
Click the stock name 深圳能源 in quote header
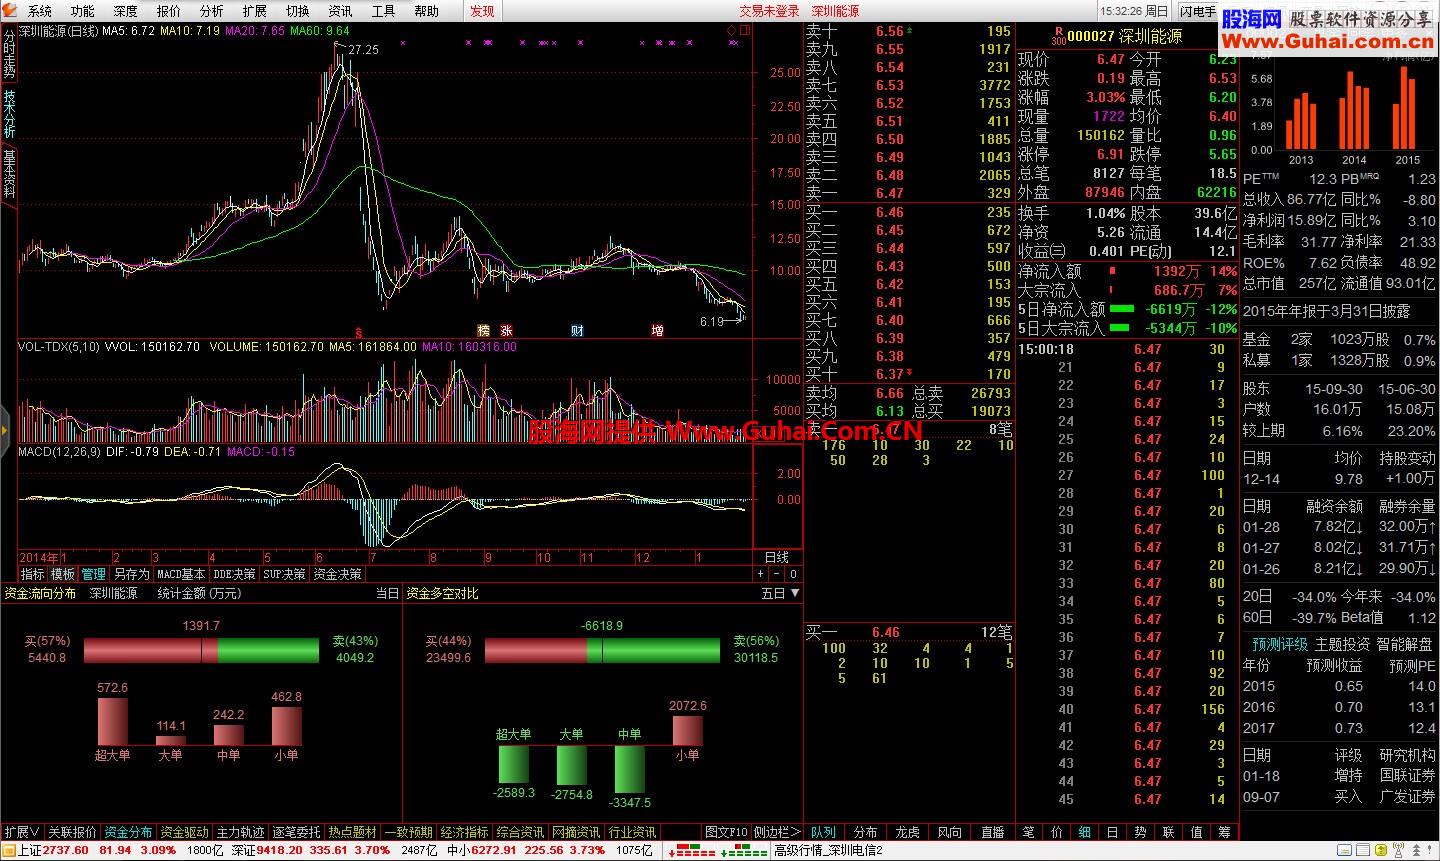tap(1150, 35)
